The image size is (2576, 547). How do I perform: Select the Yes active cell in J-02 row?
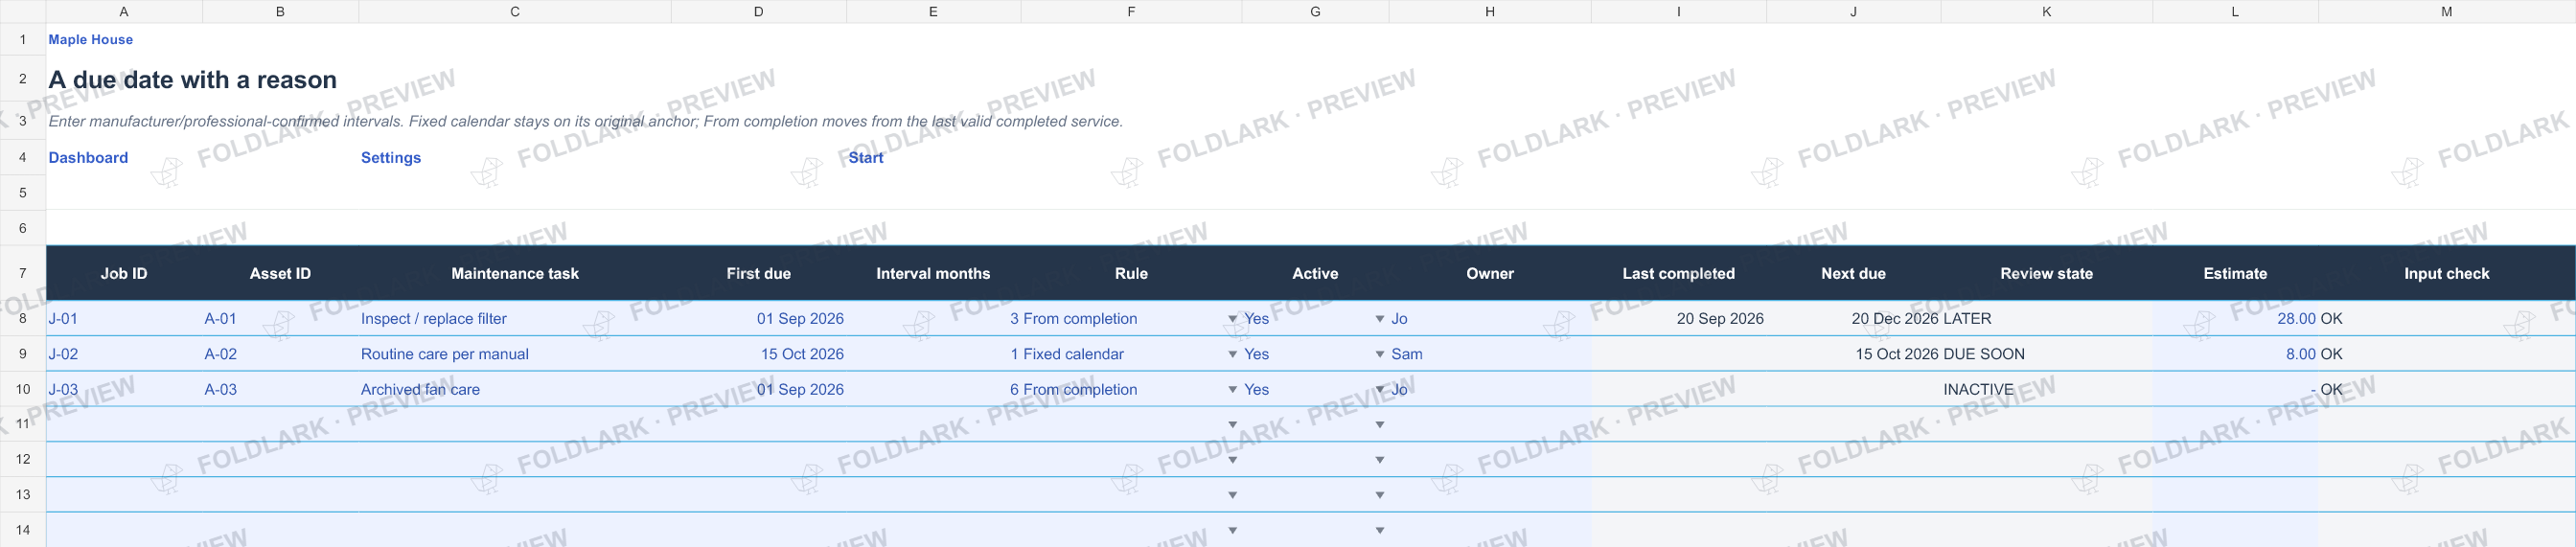coord(1315,354)
